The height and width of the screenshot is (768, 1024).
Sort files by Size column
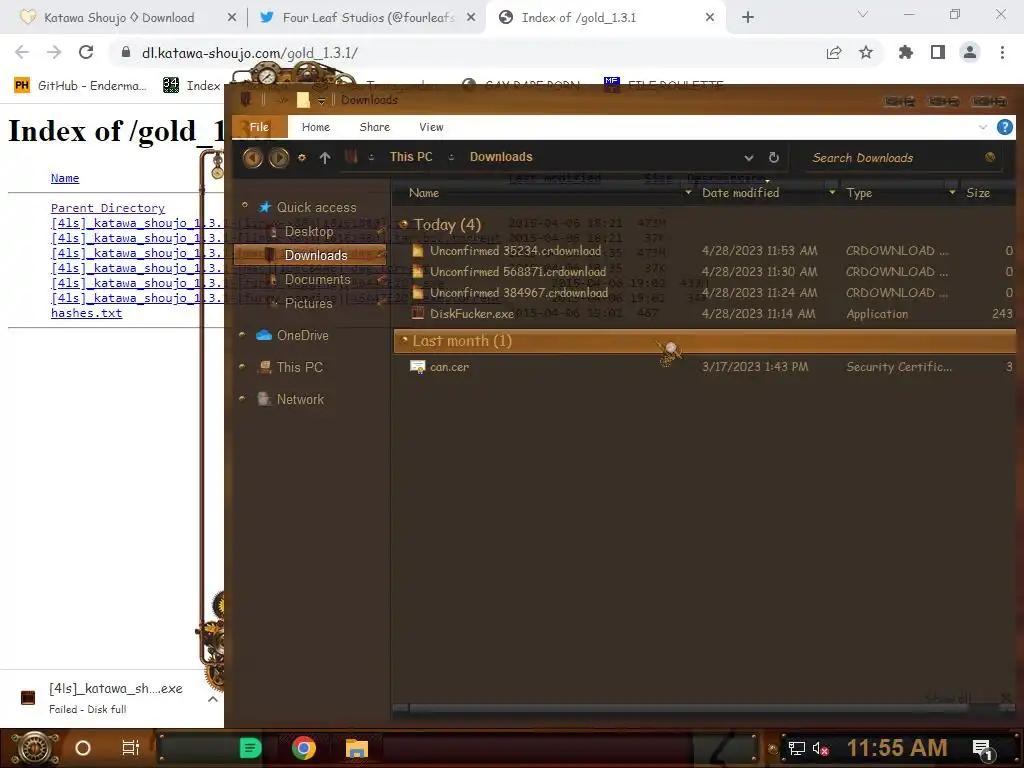978,193
